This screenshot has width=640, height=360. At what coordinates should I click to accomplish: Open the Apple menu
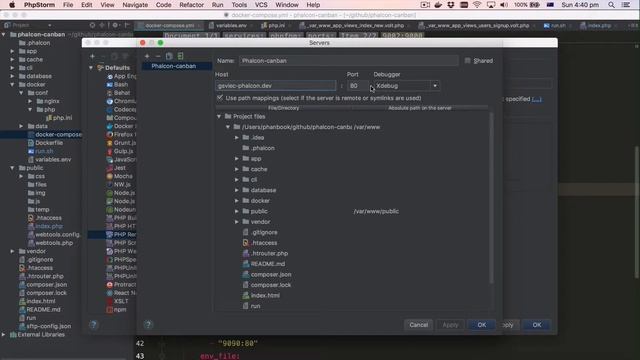click(x=12, y=5)
